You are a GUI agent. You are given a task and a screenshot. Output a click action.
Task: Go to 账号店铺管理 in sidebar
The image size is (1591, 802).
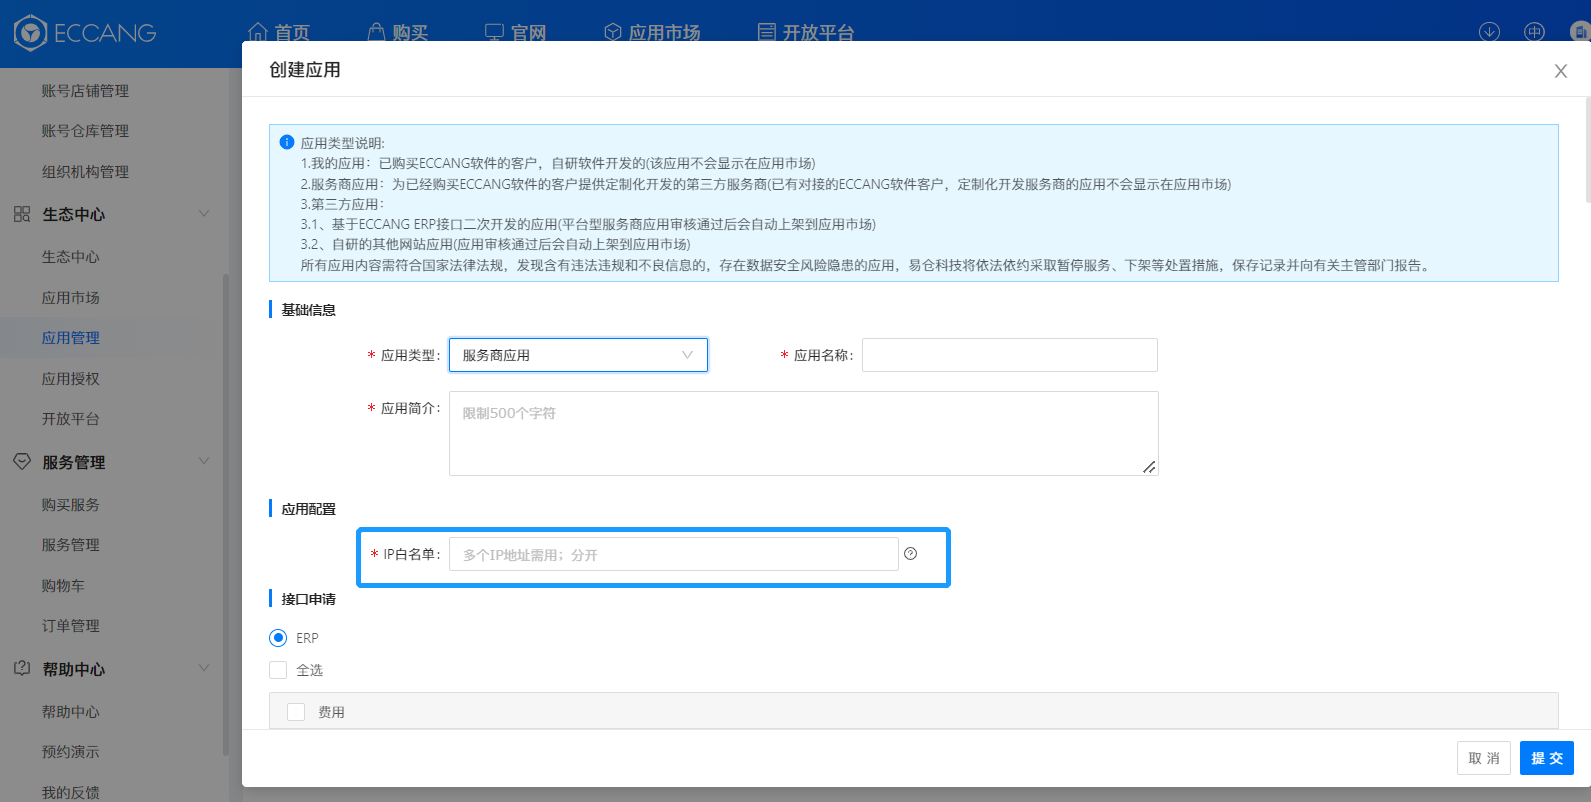(85, 91)
